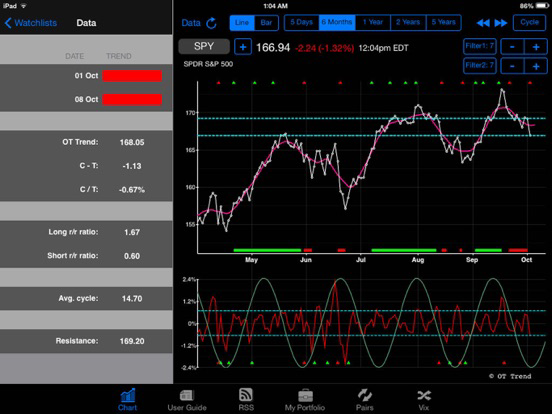
Task: Advance the chart with the double-right arrows
Action: [501, 23]
